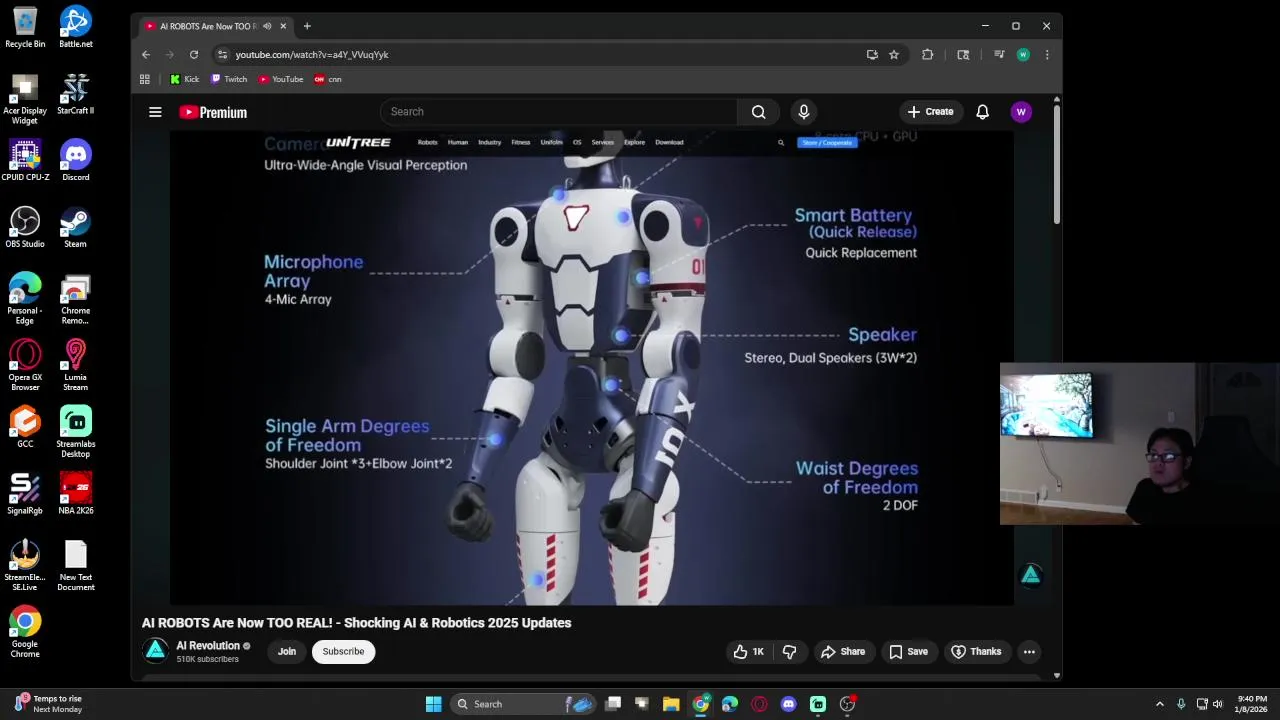Start voice search with the microphone icon
Viewport: 1280px width, 720px height.
point(803,112)
